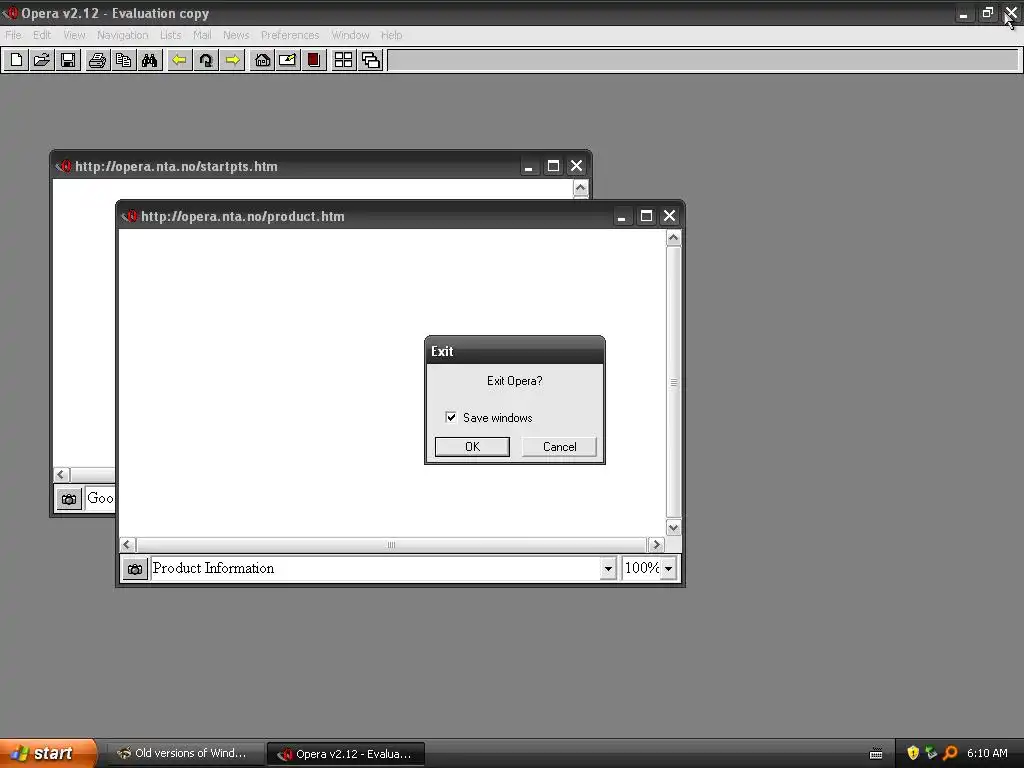
Task: Click the orange magnifier tray icon
Action: tap(950, 753)
